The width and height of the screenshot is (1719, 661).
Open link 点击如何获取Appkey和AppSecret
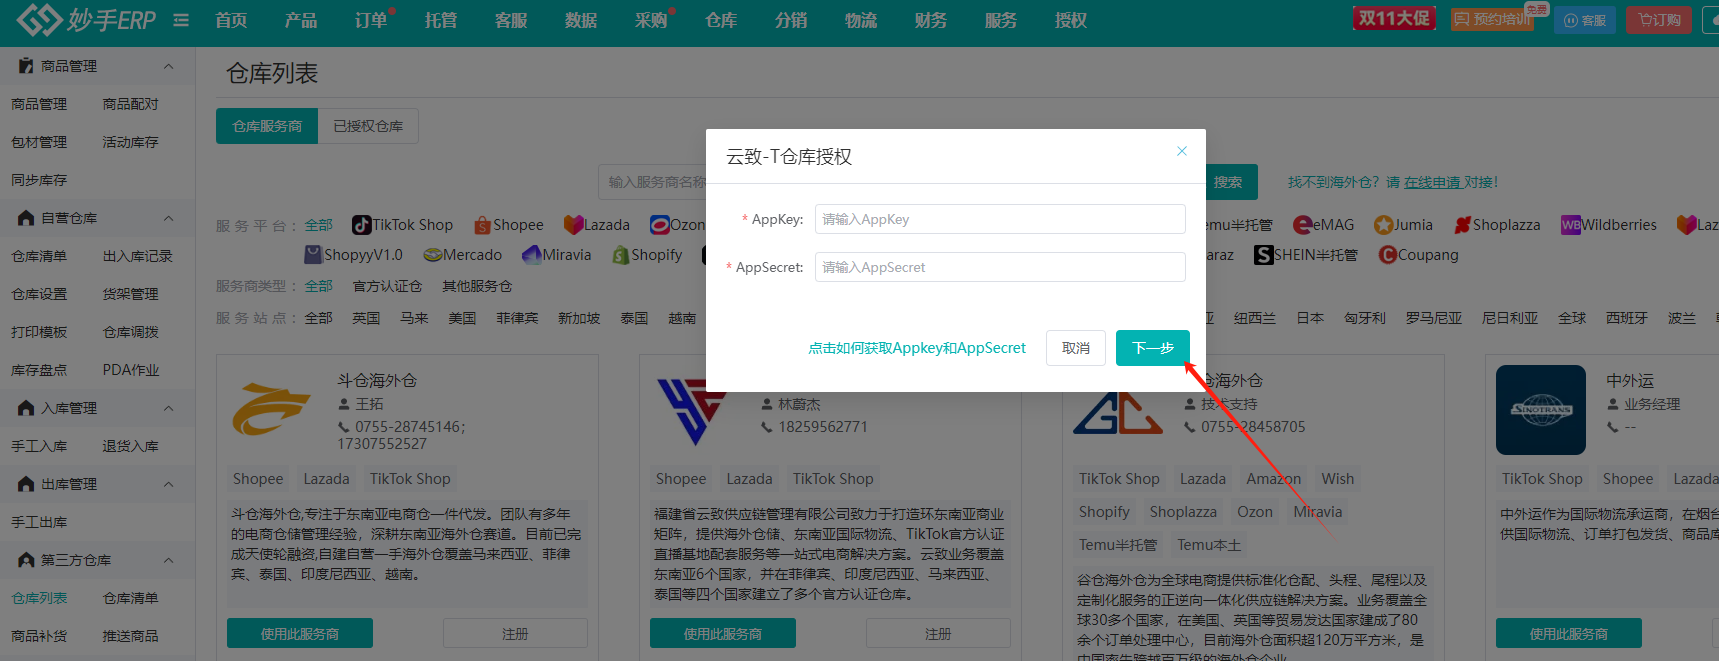(x=917, y=348)
